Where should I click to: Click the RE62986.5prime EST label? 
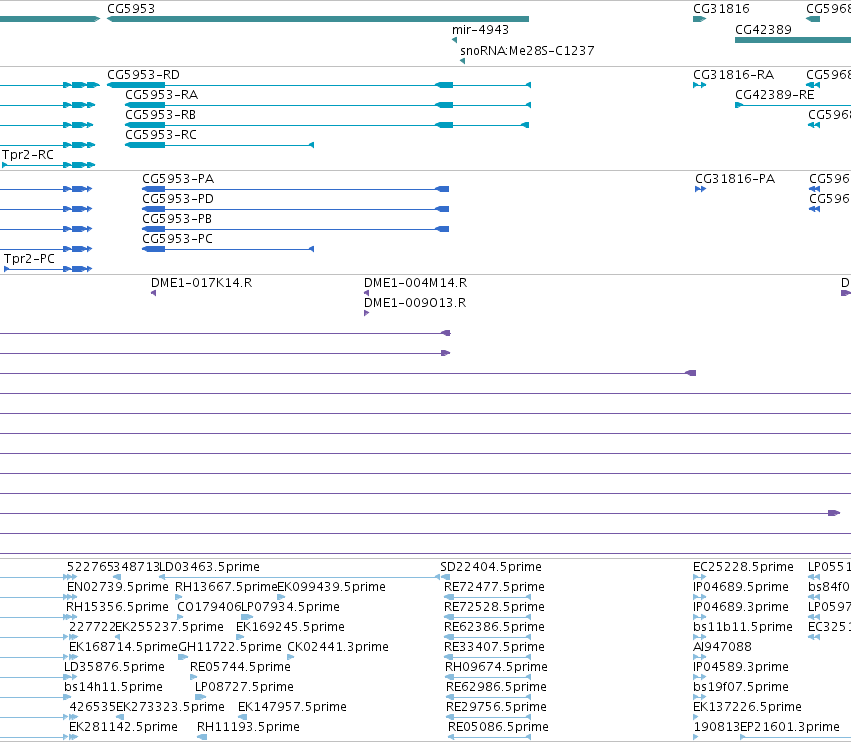pyautogui.click(x=496, y=687)
